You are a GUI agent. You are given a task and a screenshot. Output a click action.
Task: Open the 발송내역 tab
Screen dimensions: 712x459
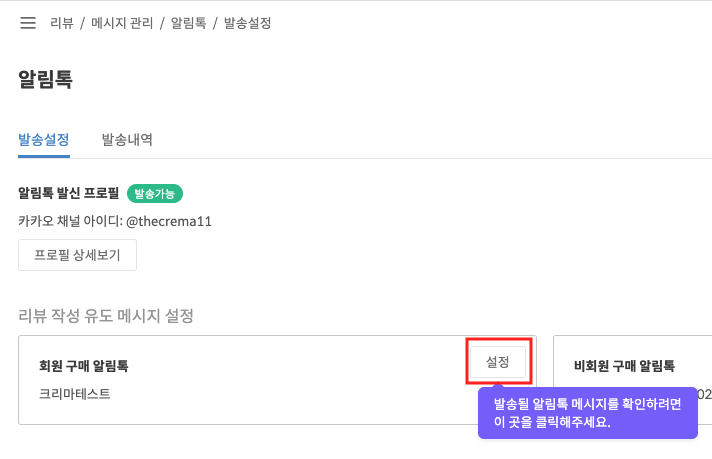click(127, 140)
